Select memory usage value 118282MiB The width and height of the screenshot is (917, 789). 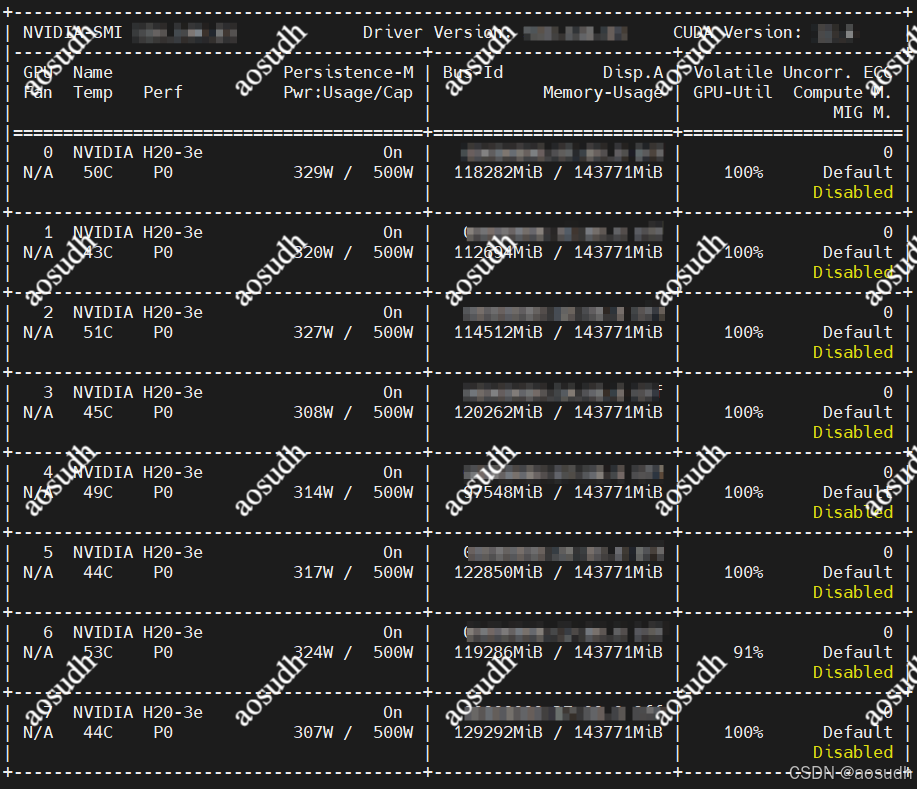(498, 173)
